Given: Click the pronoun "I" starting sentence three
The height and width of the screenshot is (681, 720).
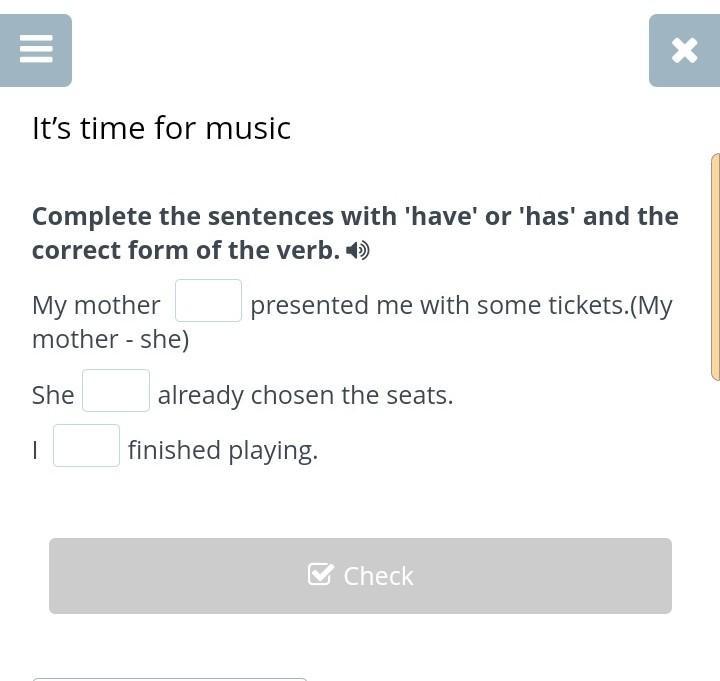Looking at the screenshot, I should 35,450.
